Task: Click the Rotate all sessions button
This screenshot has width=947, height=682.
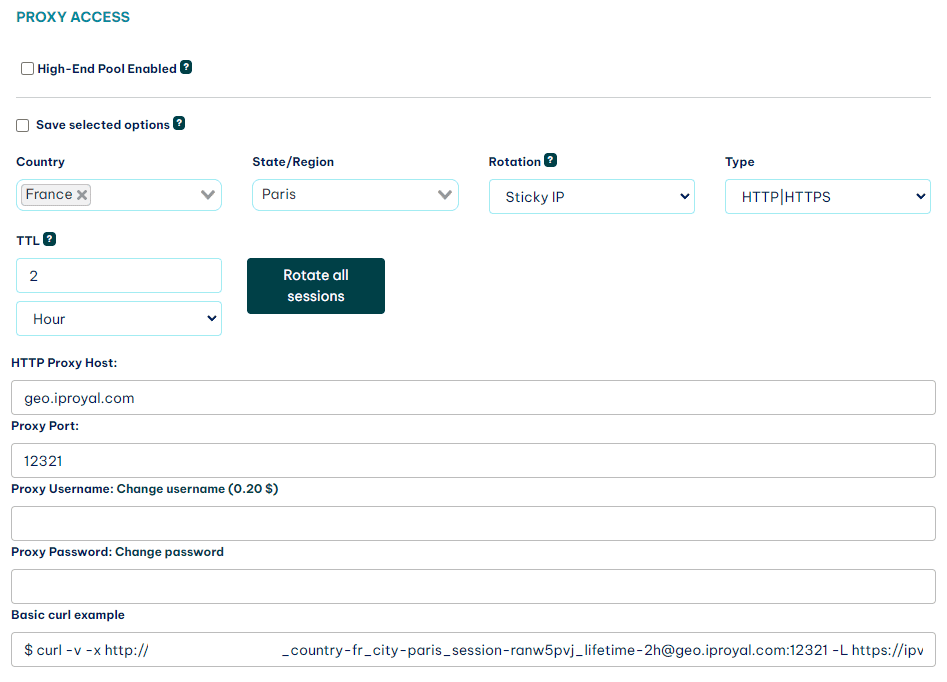Action: pos(316,286)
